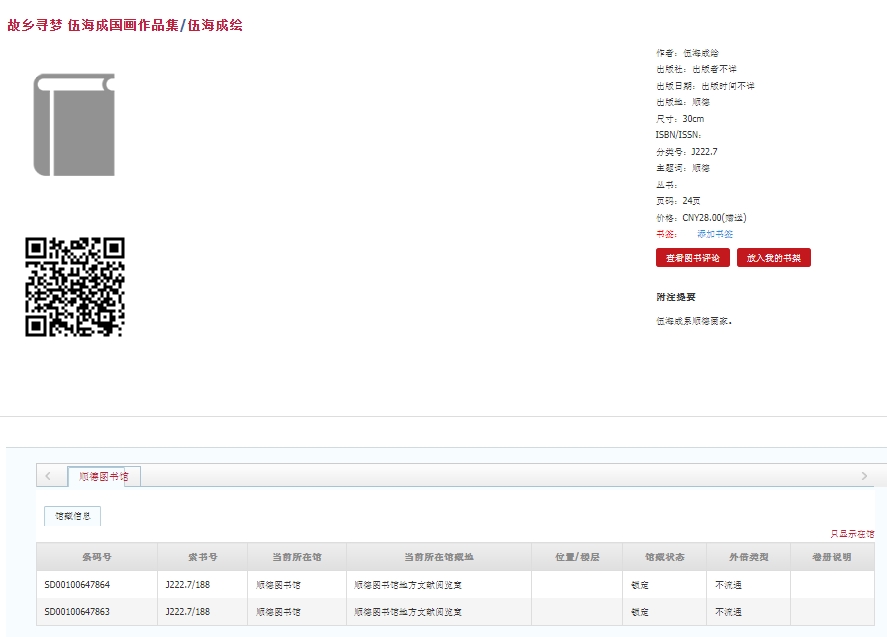Image resolution: width=887 pixels, height=637 pixels.
Task: Click the 位置/楼层 column header
Action: (577, 557)
